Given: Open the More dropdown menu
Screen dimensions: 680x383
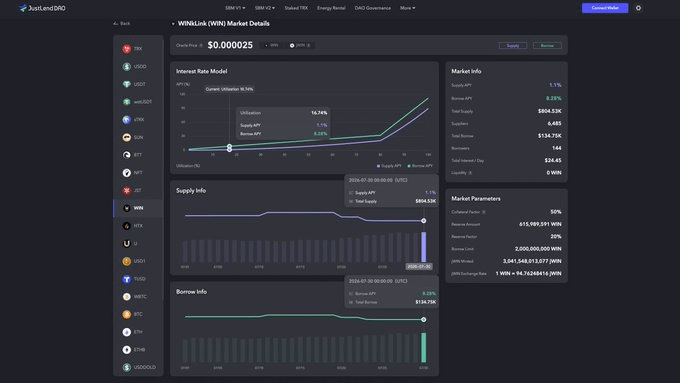Looking at the screenshot, I should [407, 8].
